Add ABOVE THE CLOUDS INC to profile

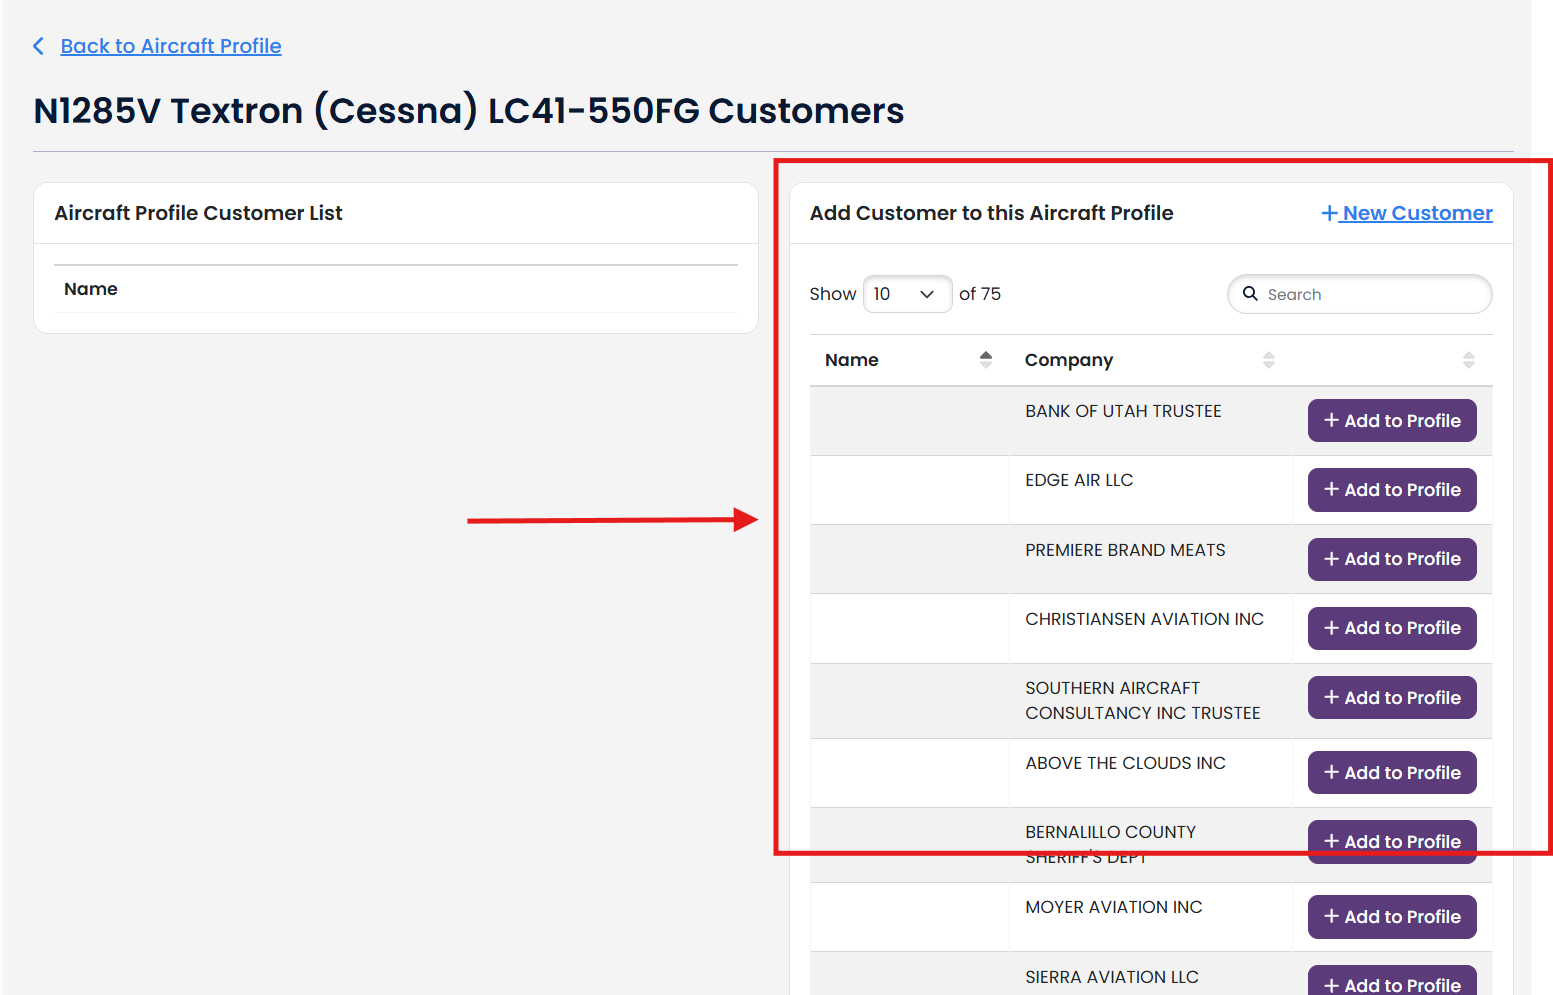click(x=1391, y=773)
